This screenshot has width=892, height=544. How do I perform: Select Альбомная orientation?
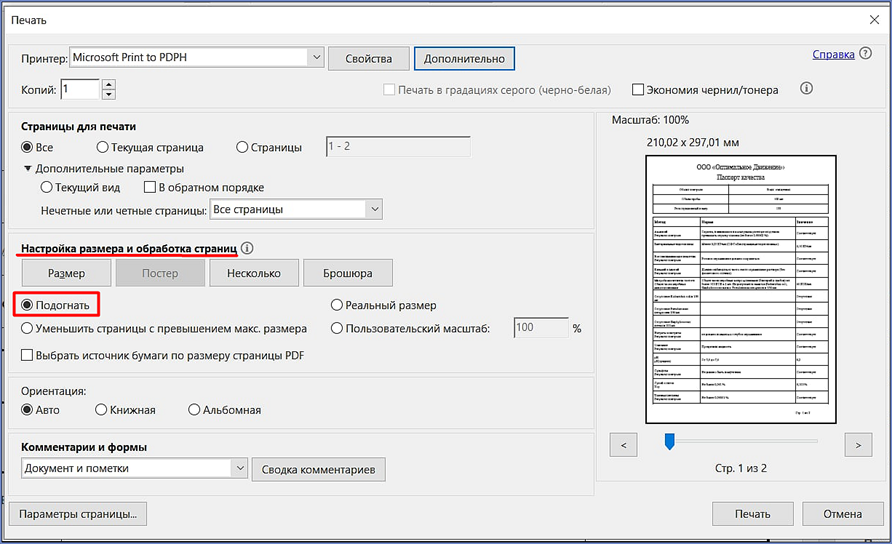194,410
